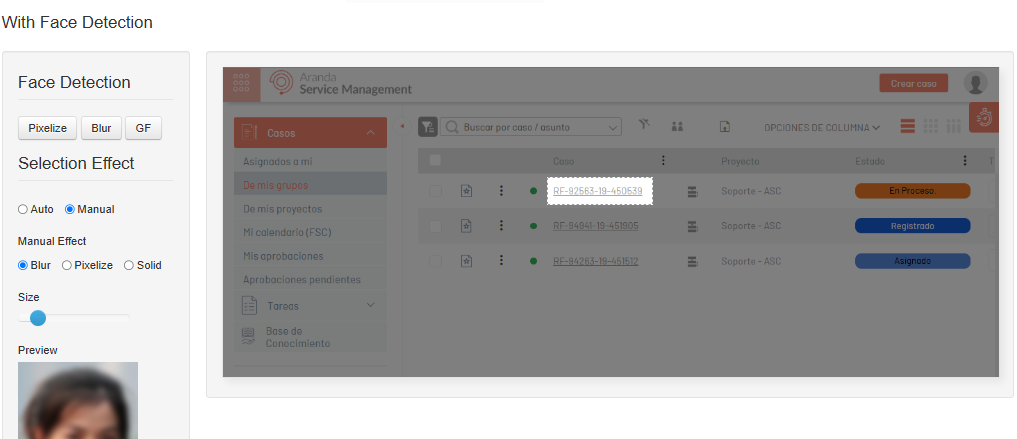
Task: Open the Opciones de Columna dropdown
Action: tap(822, 127)
